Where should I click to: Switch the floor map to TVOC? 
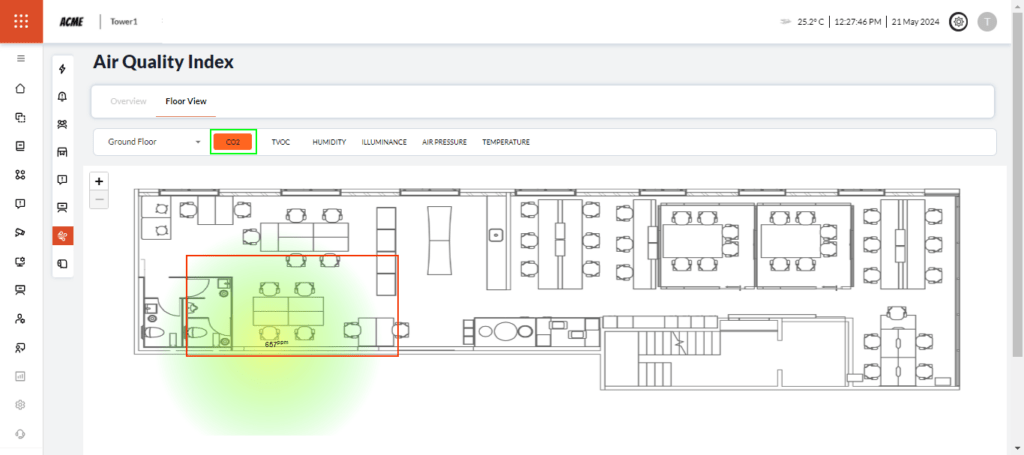[280, 142]
